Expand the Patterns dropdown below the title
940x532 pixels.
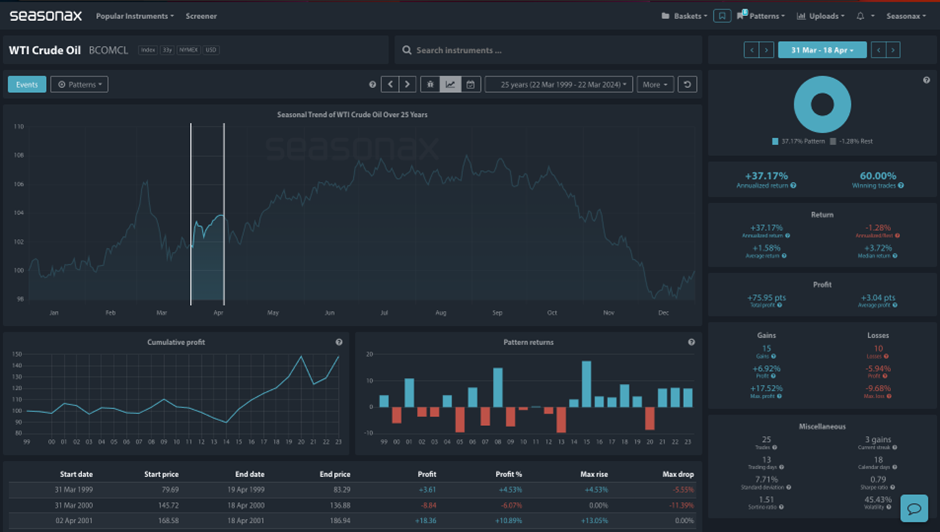click(80, 85)
